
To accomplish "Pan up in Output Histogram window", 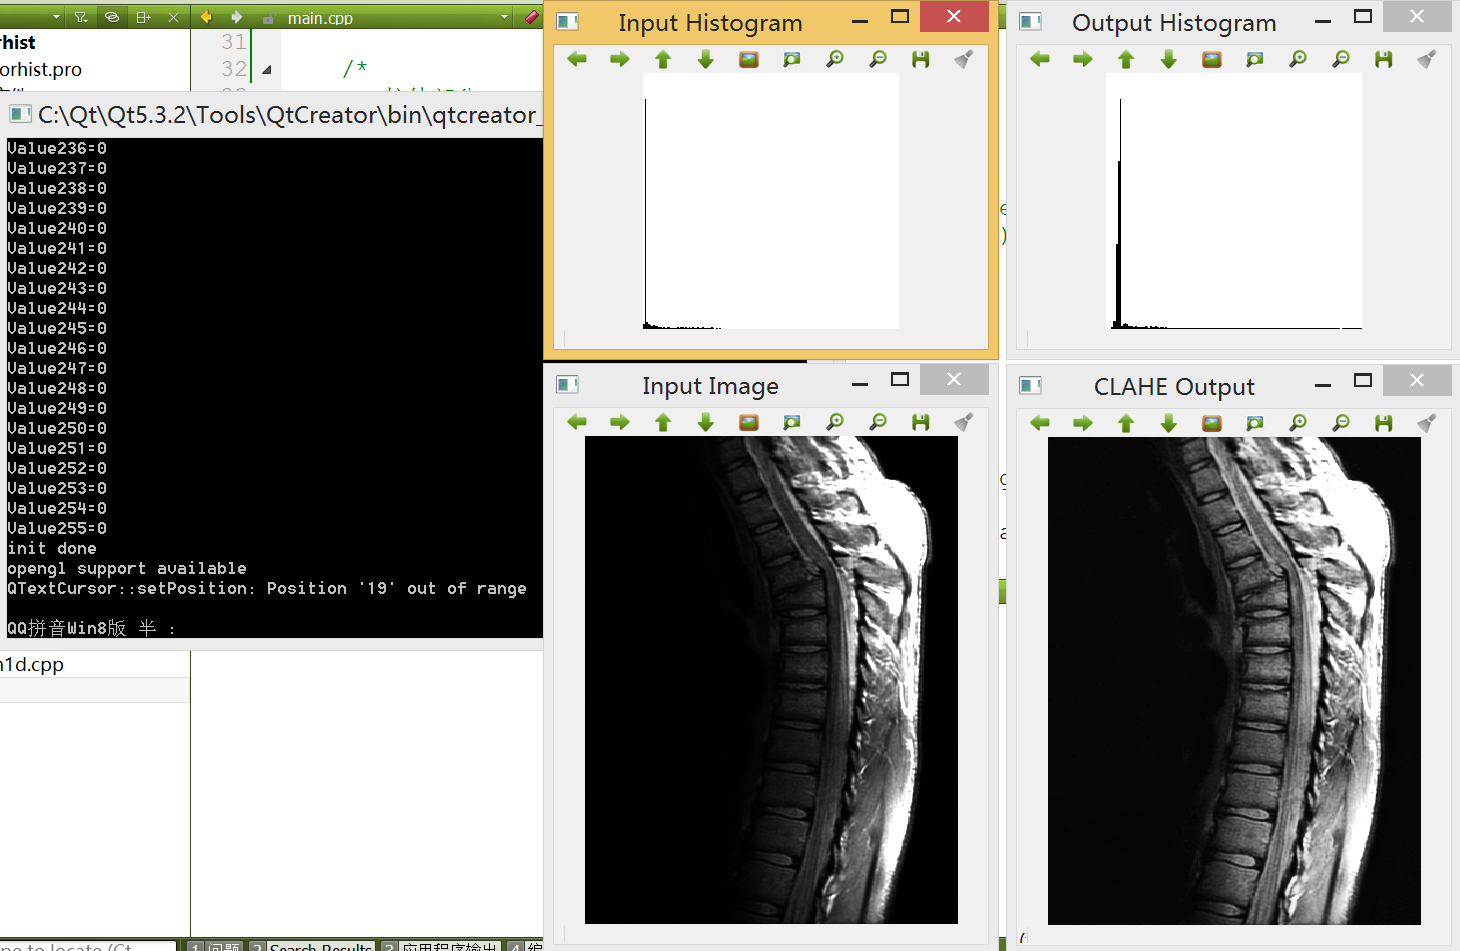I will pos(1126,59).
